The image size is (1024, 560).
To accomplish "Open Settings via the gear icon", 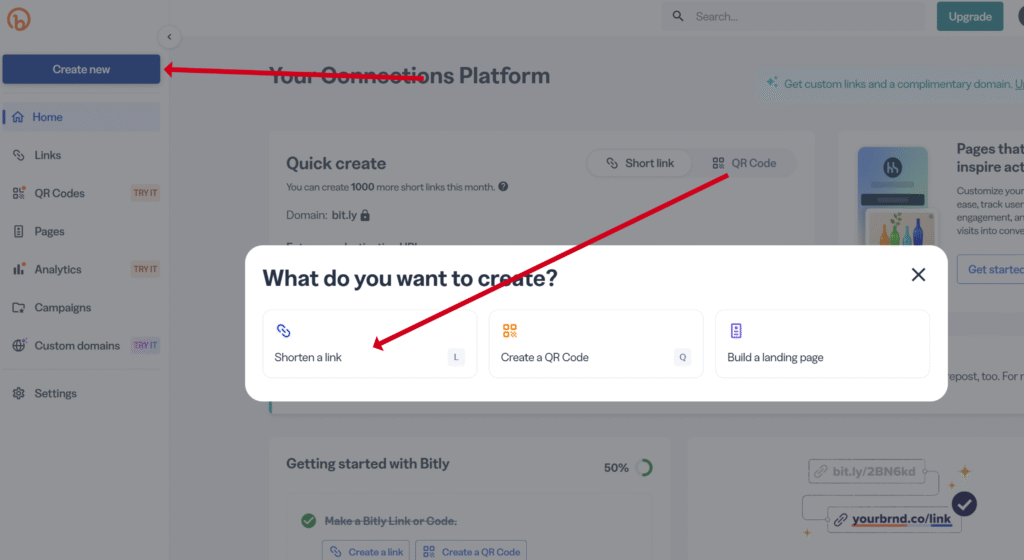I will (18, 393).
